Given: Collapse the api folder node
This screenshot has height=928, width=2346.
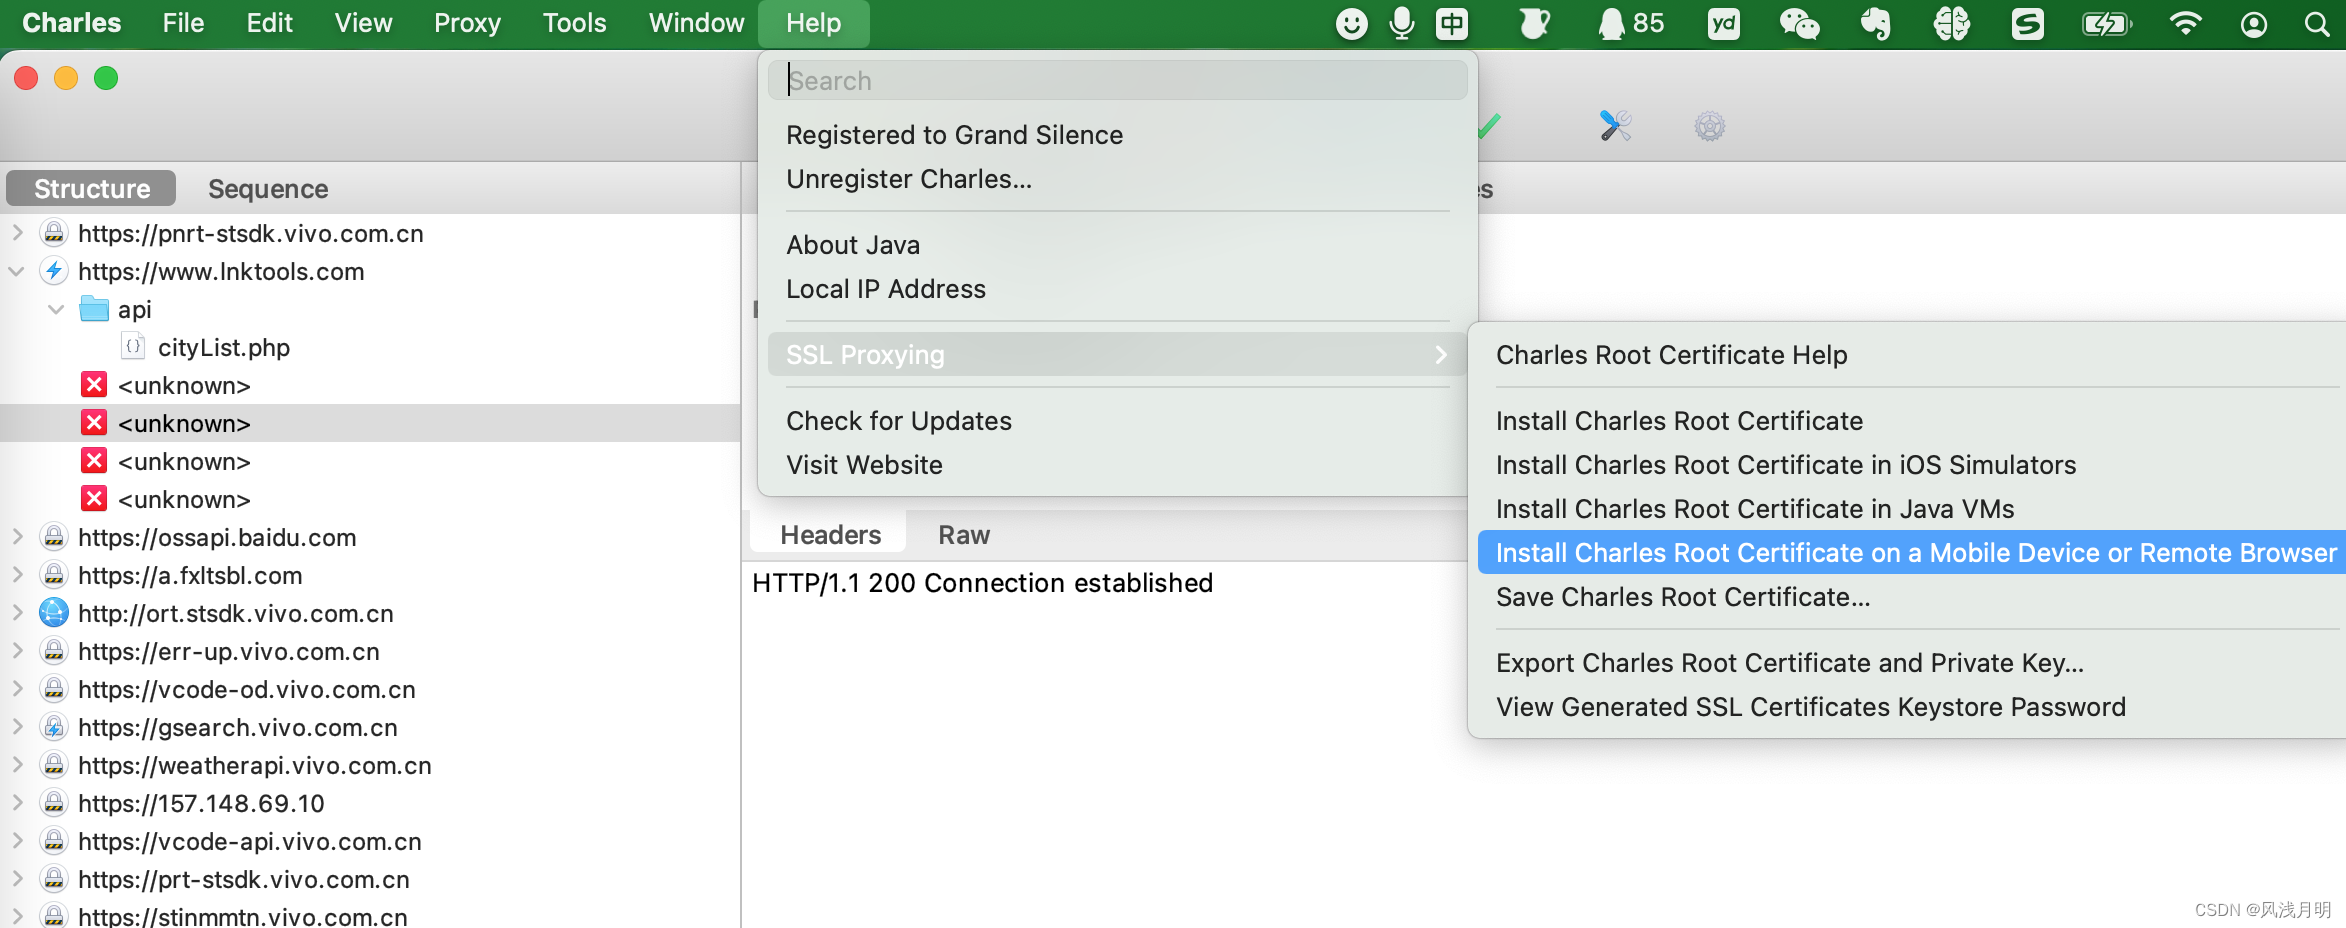Looking at the screenshot, I should (x=57, y=309).
